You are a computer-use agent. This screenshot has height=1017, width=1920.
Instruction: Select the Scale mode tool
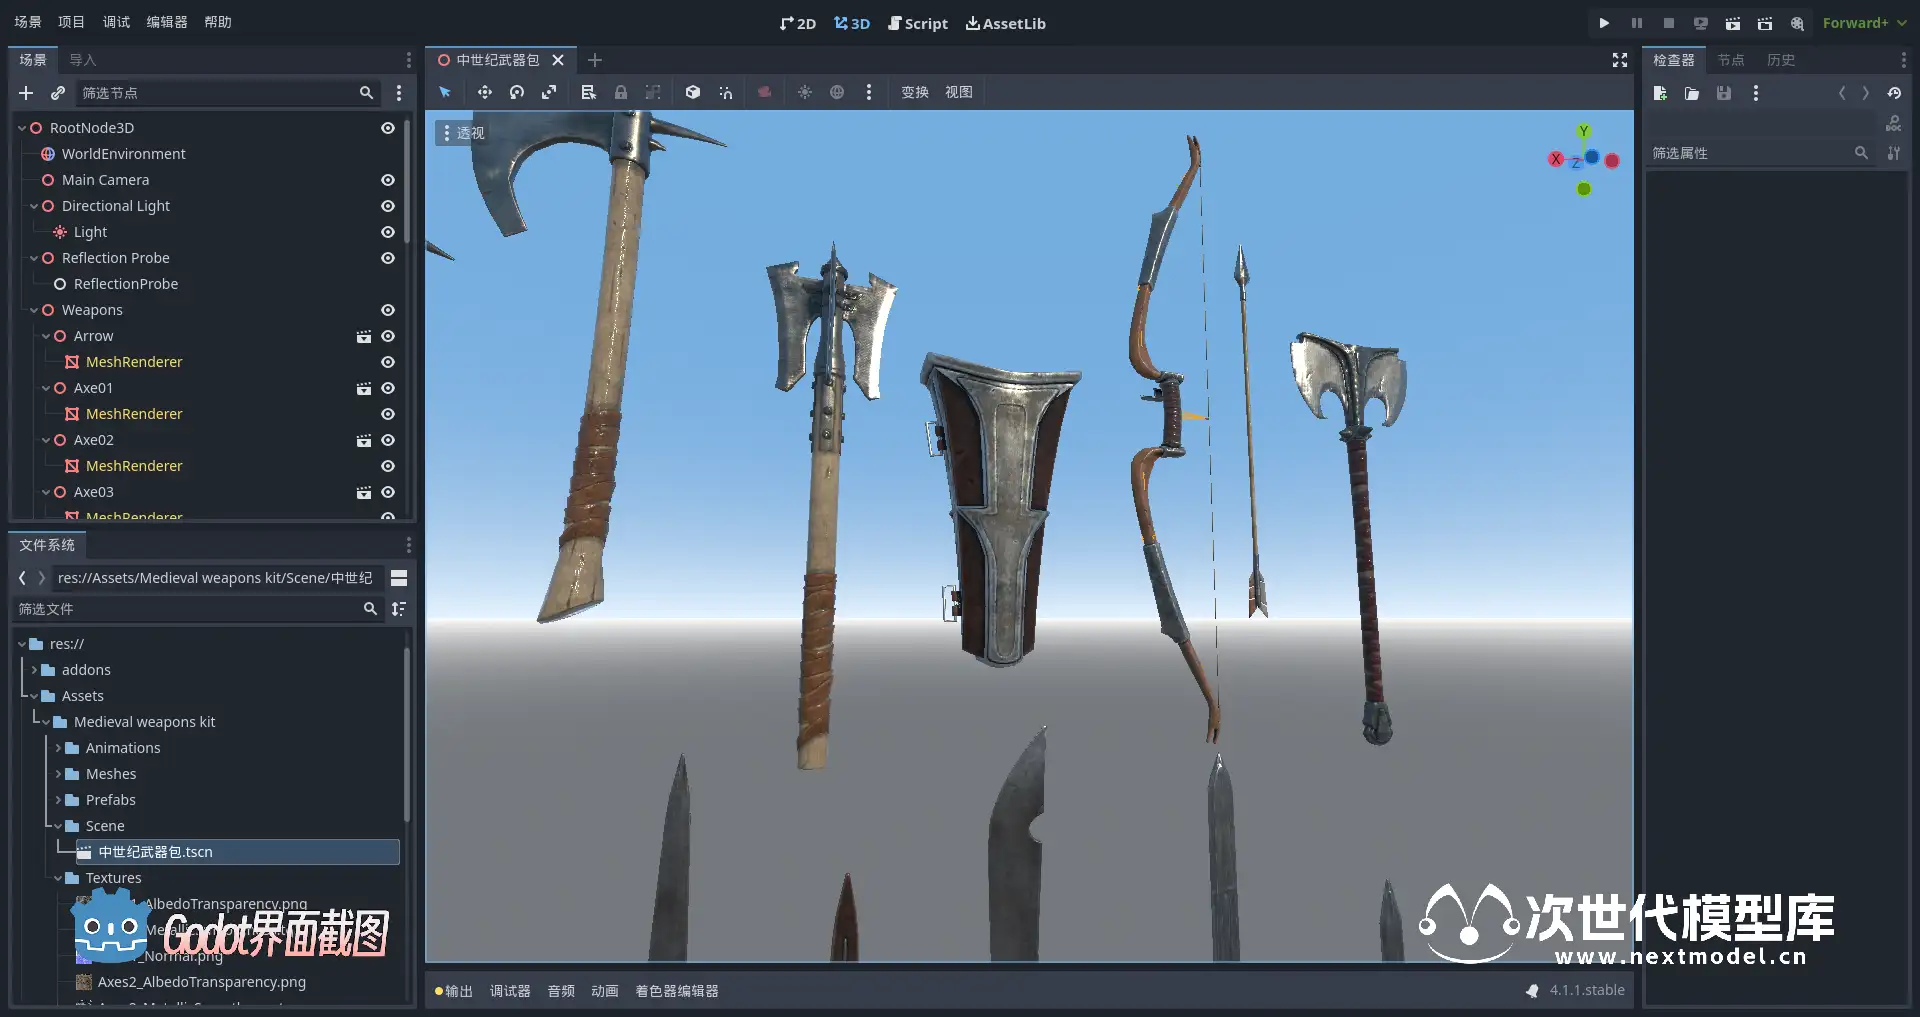click(x=549, y=92)
